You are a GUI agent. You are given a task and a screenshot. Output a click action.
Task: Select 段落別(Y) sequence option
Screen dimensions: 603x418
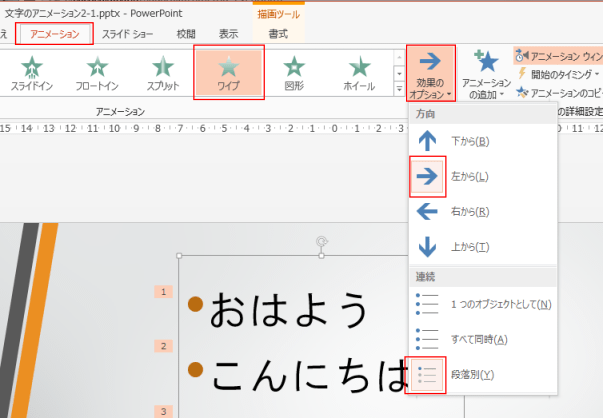click(x=483, y=374)
